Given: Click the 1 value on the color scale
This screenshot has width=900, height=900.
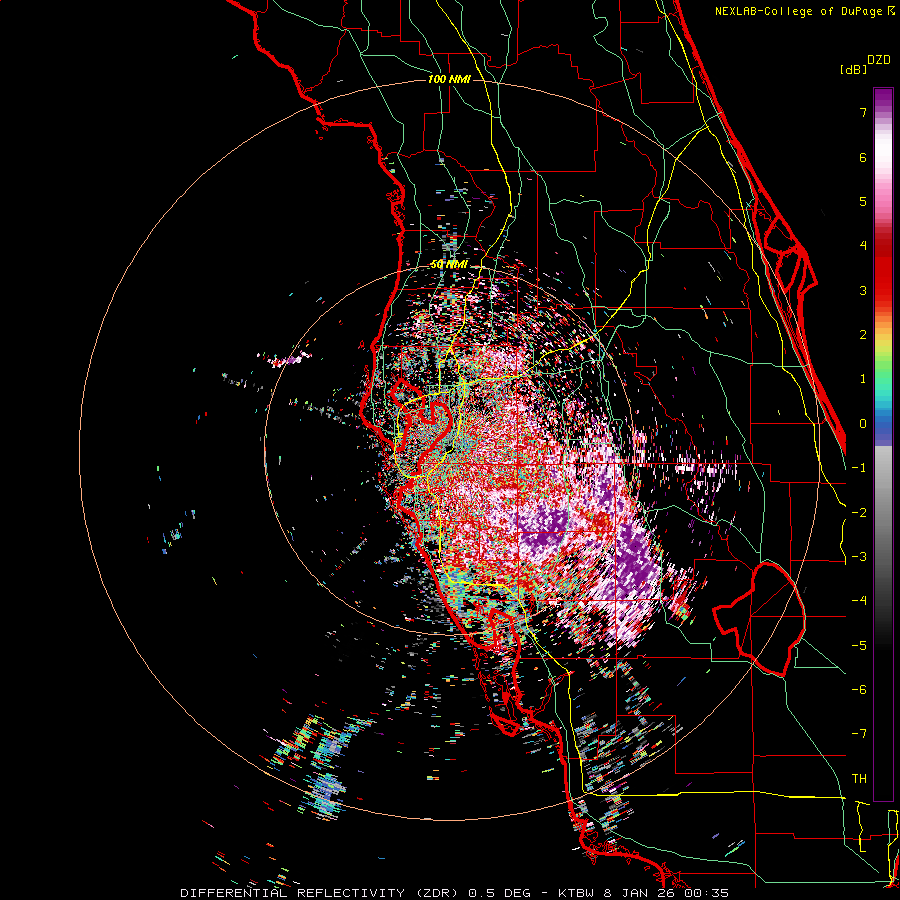Looking at the screenshot, I should 863,379.
